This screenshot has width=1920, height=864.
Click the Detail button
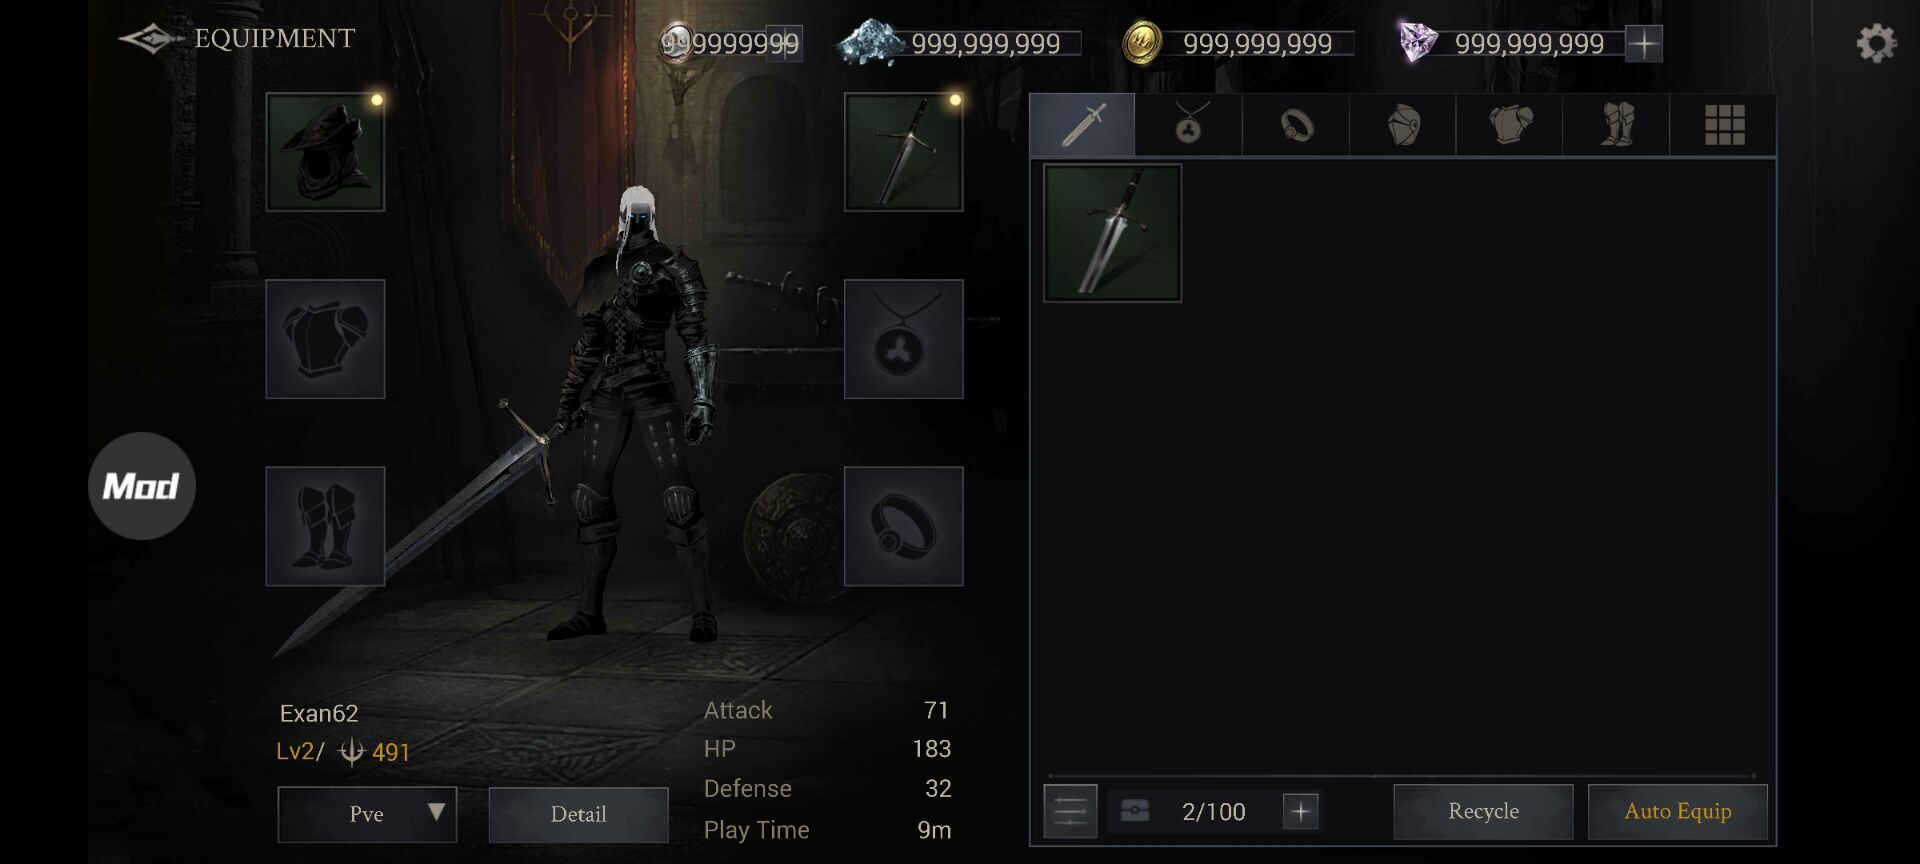pos(578,814)
